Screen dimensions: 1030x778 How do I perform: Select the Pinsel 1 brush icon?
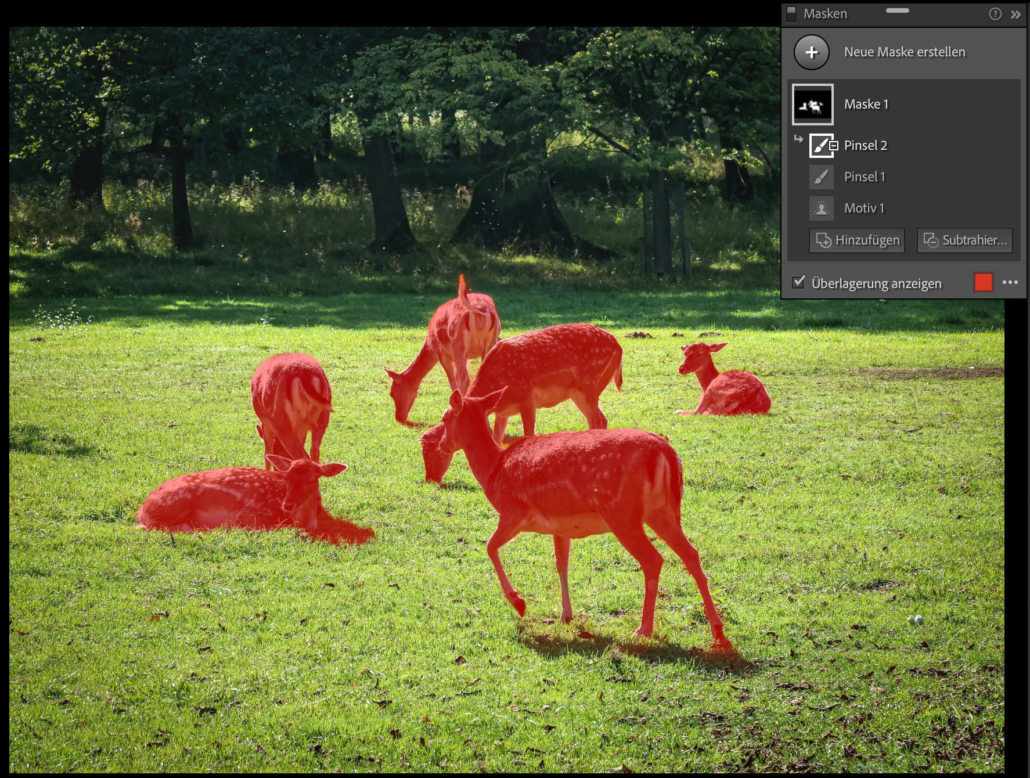821,177
